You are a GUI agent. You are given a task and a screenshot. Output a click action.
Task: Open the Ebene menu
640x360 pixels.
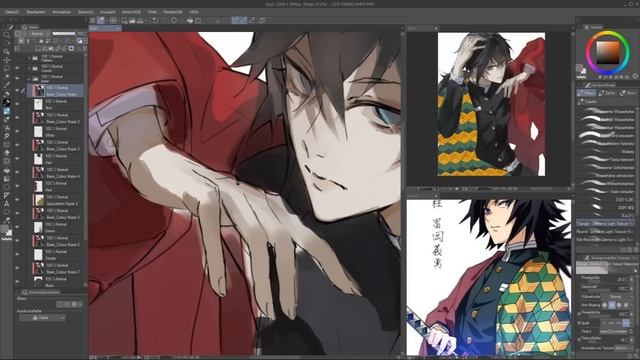pyautogui.click(x=86, y=12)
